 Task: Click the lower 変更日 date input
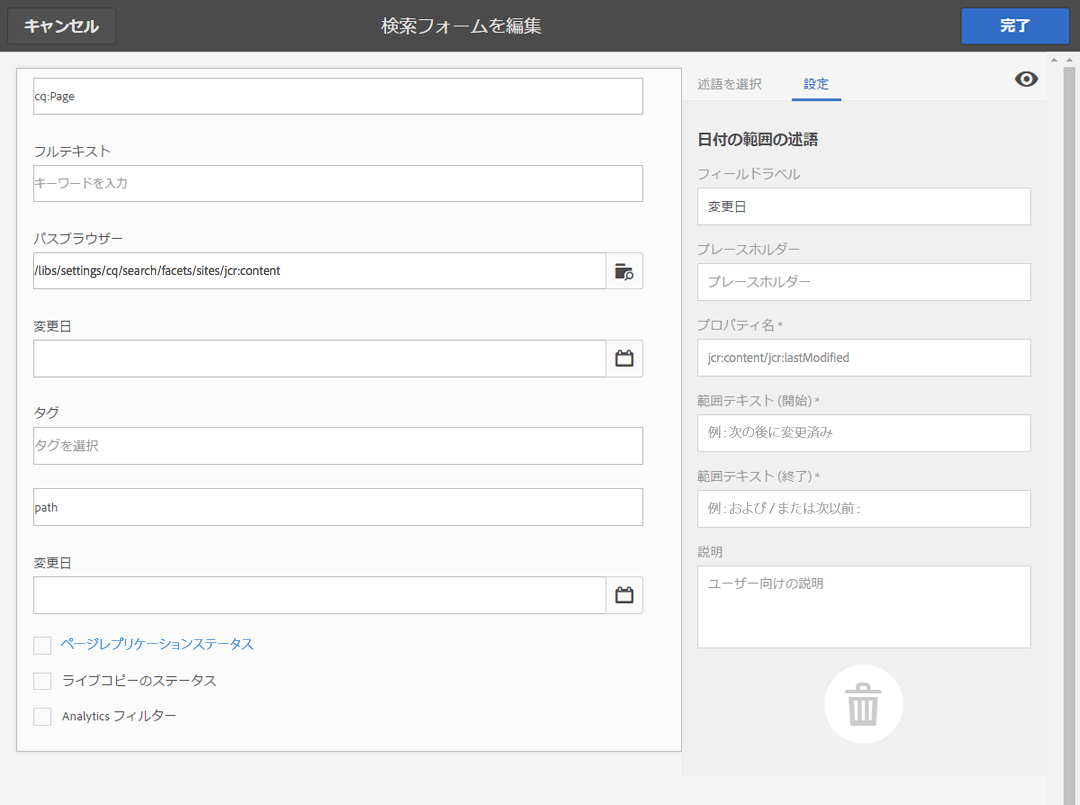point(320,595)
